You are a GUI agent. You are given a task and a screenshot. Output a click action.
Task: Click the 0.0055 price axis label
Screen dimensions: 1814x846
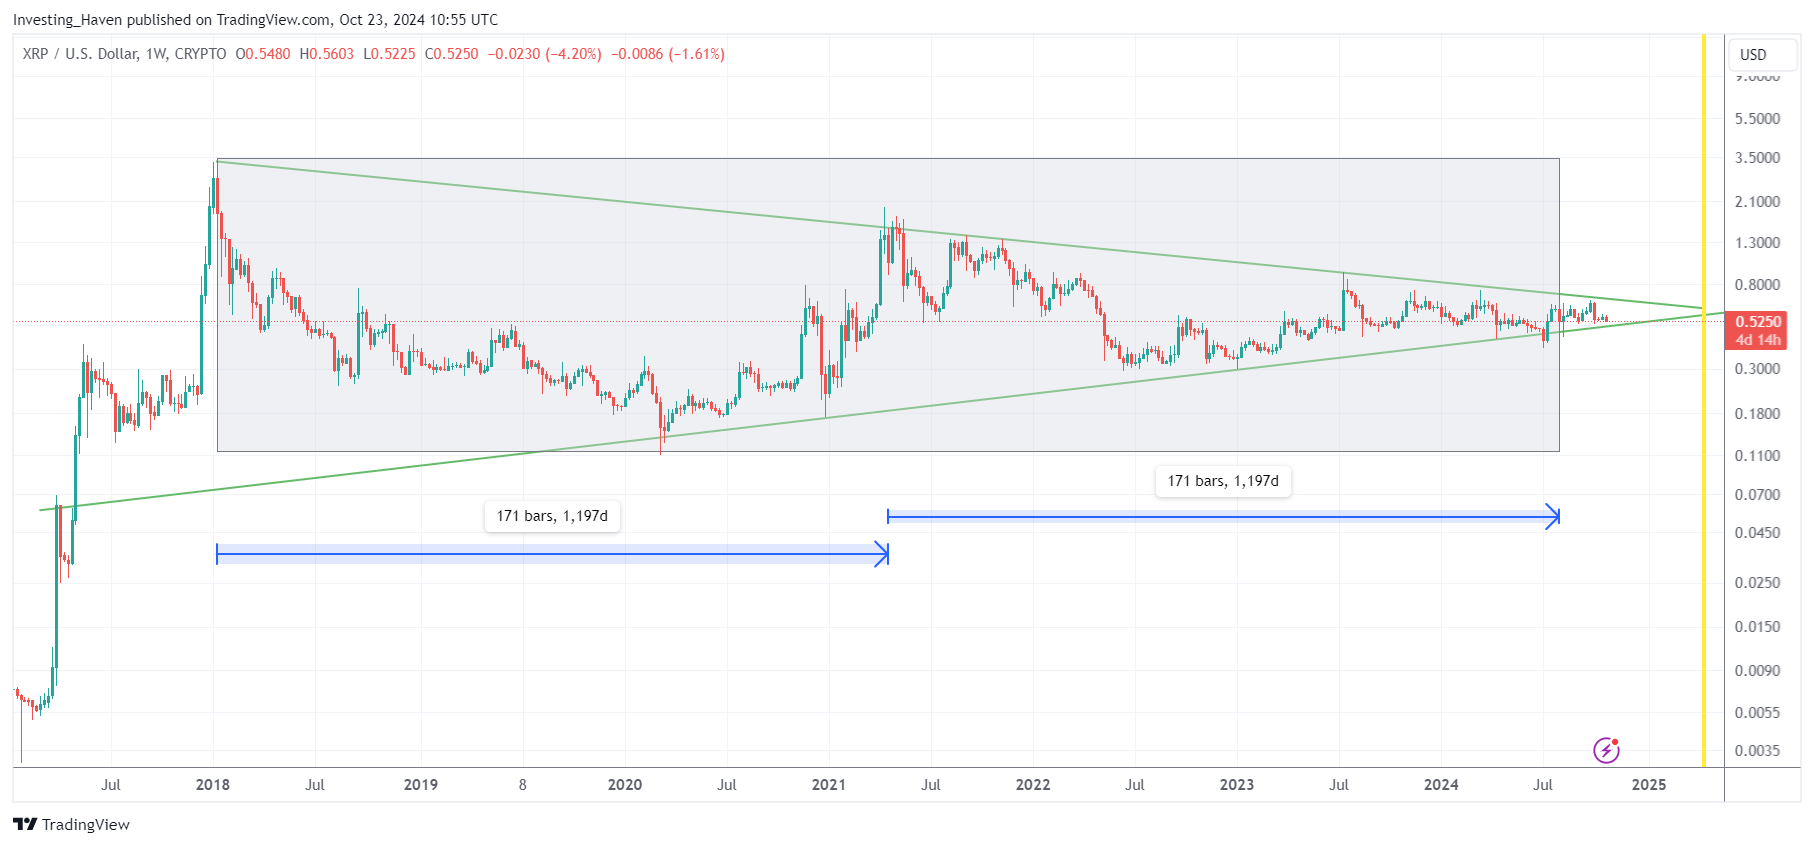1758,712
